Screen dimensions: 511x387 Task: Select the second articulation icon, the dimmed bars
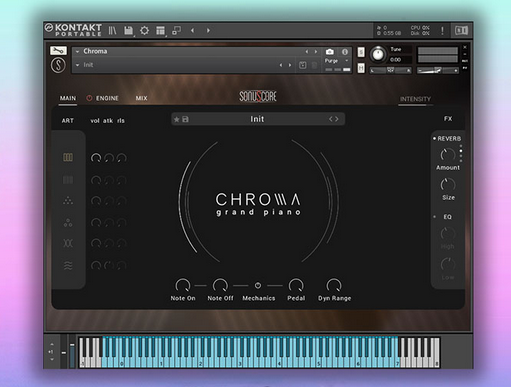pos(68,180)
